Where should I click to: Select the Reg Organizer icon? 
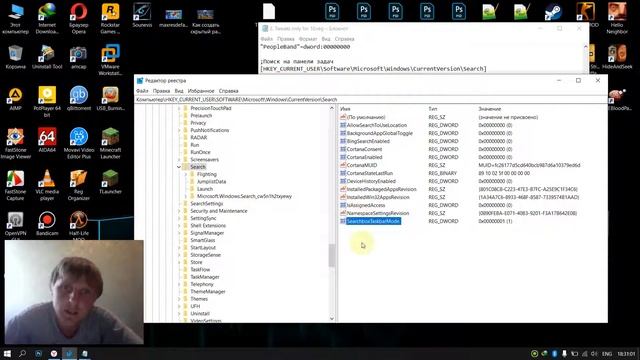point(78,185)
